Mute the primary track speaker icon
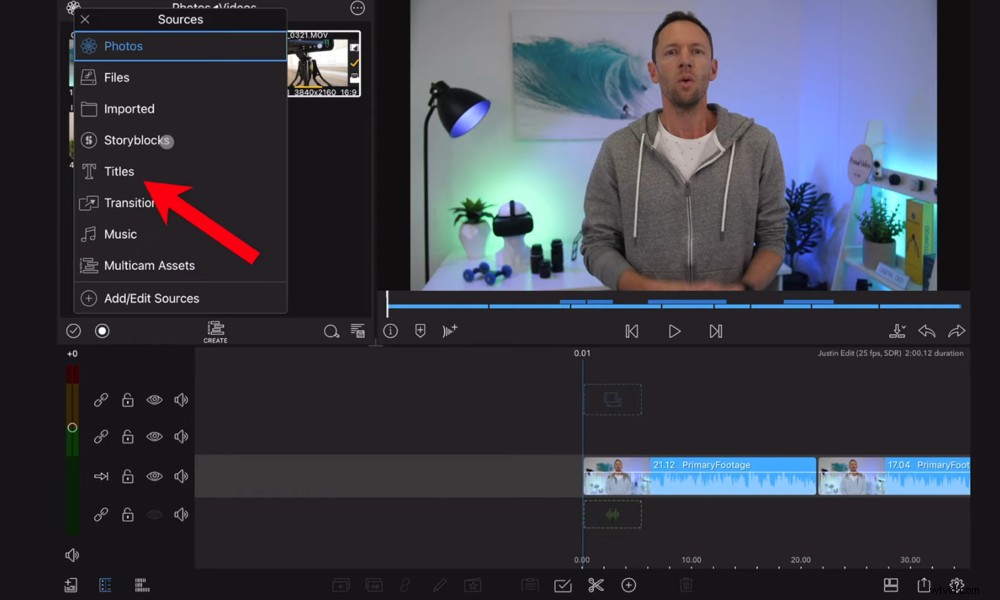 pos(181,476)
